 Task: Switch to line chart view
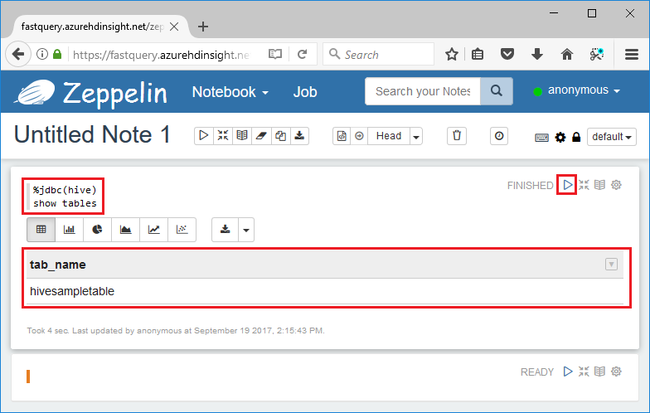tap(154, 229)
